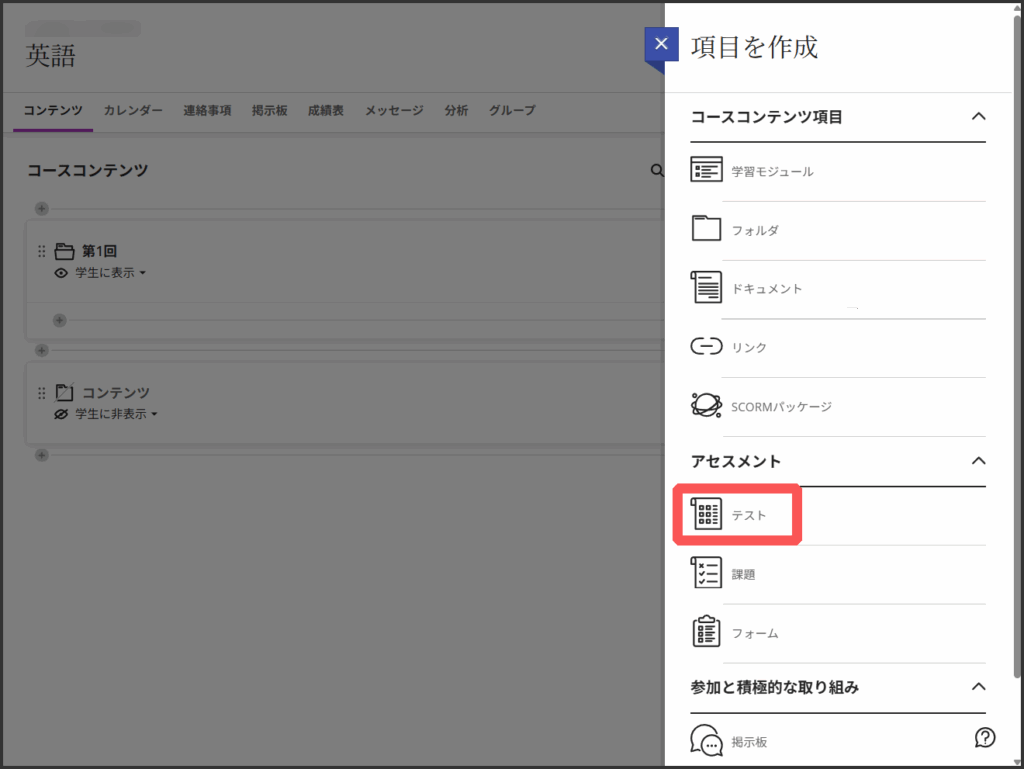Click the 課題 checklist icon
The width and height of the screenshot is (1024, 769).
point(706,574)
